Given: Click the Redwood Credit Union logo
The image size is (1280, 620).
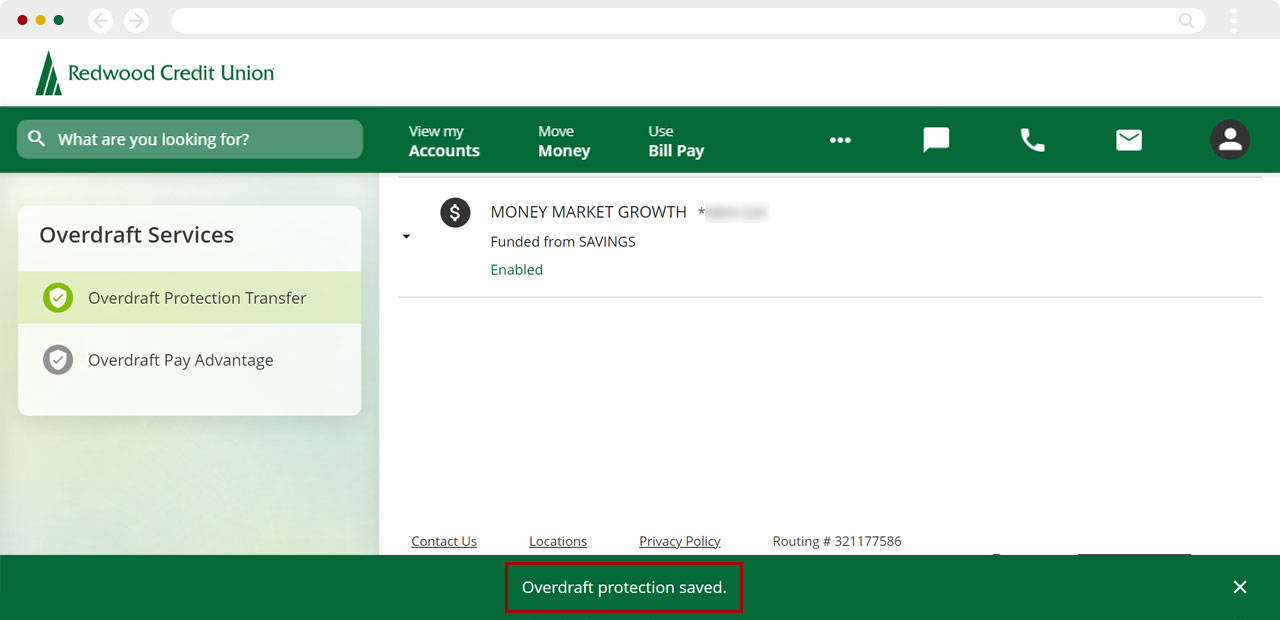Looking at the screenshot, I should pos(155,73).
